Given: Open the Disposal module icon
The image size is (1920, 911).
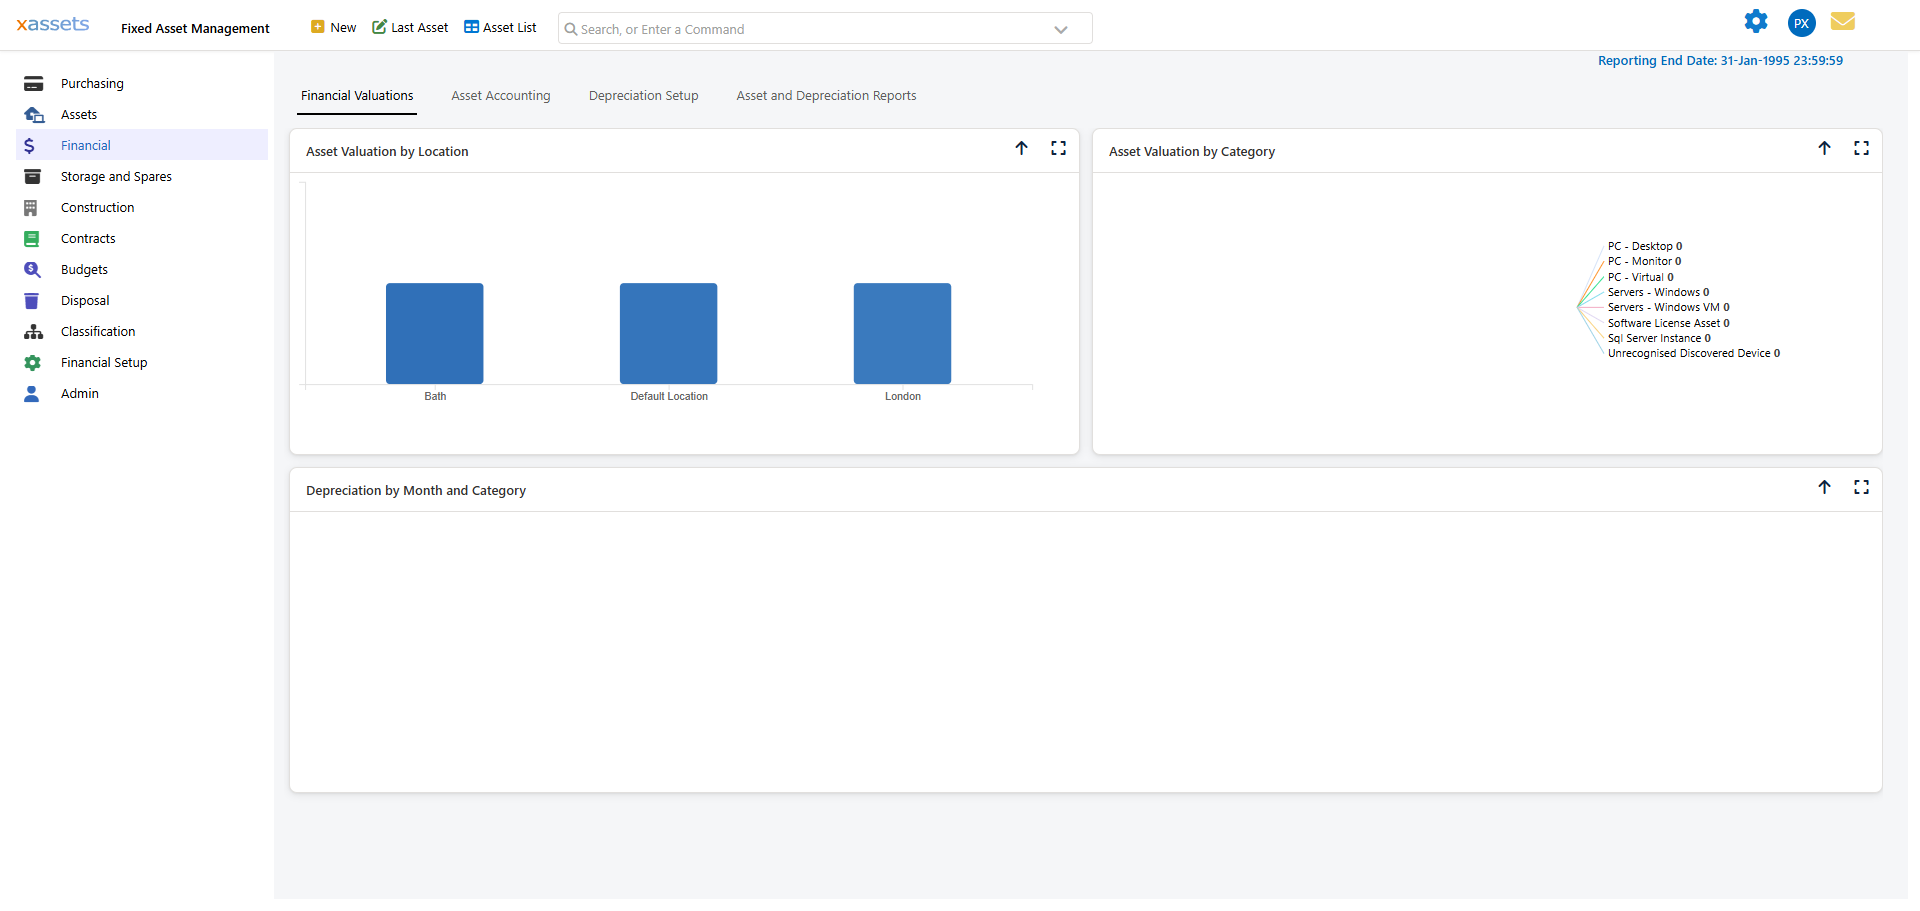Looking at the screenshot, I should coord(33,300).
